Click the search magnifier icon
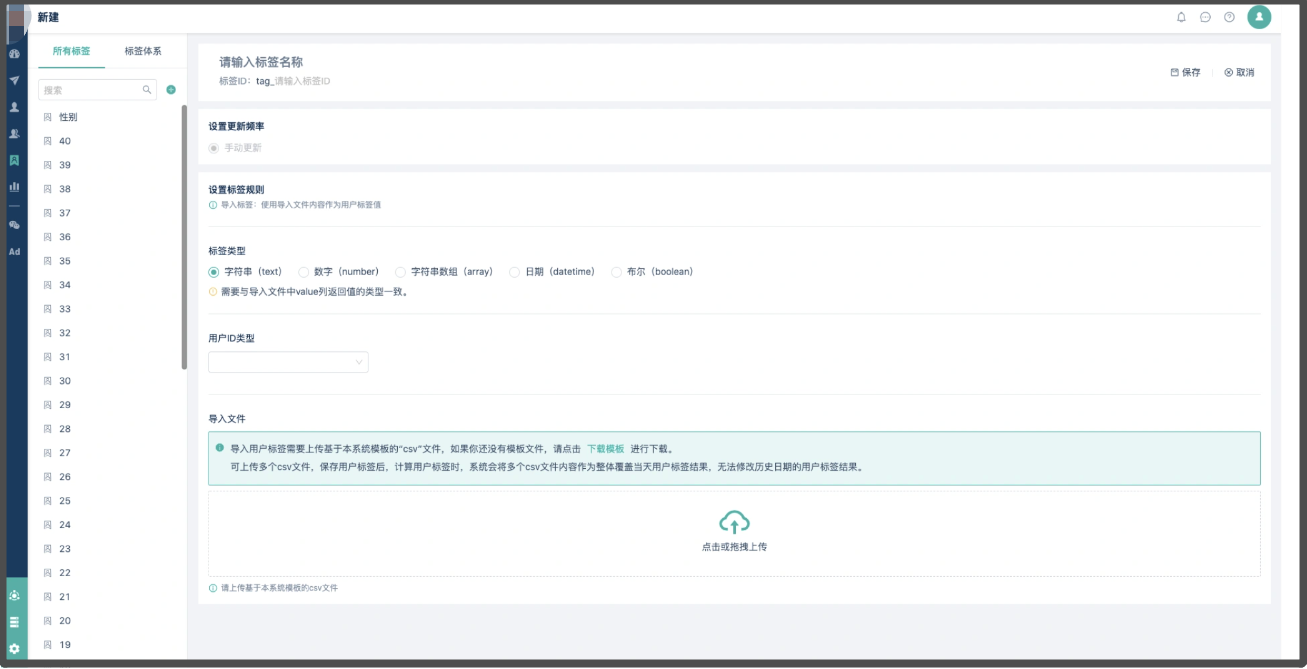Viewport: 1307px width, 669px height. point(147,90)
